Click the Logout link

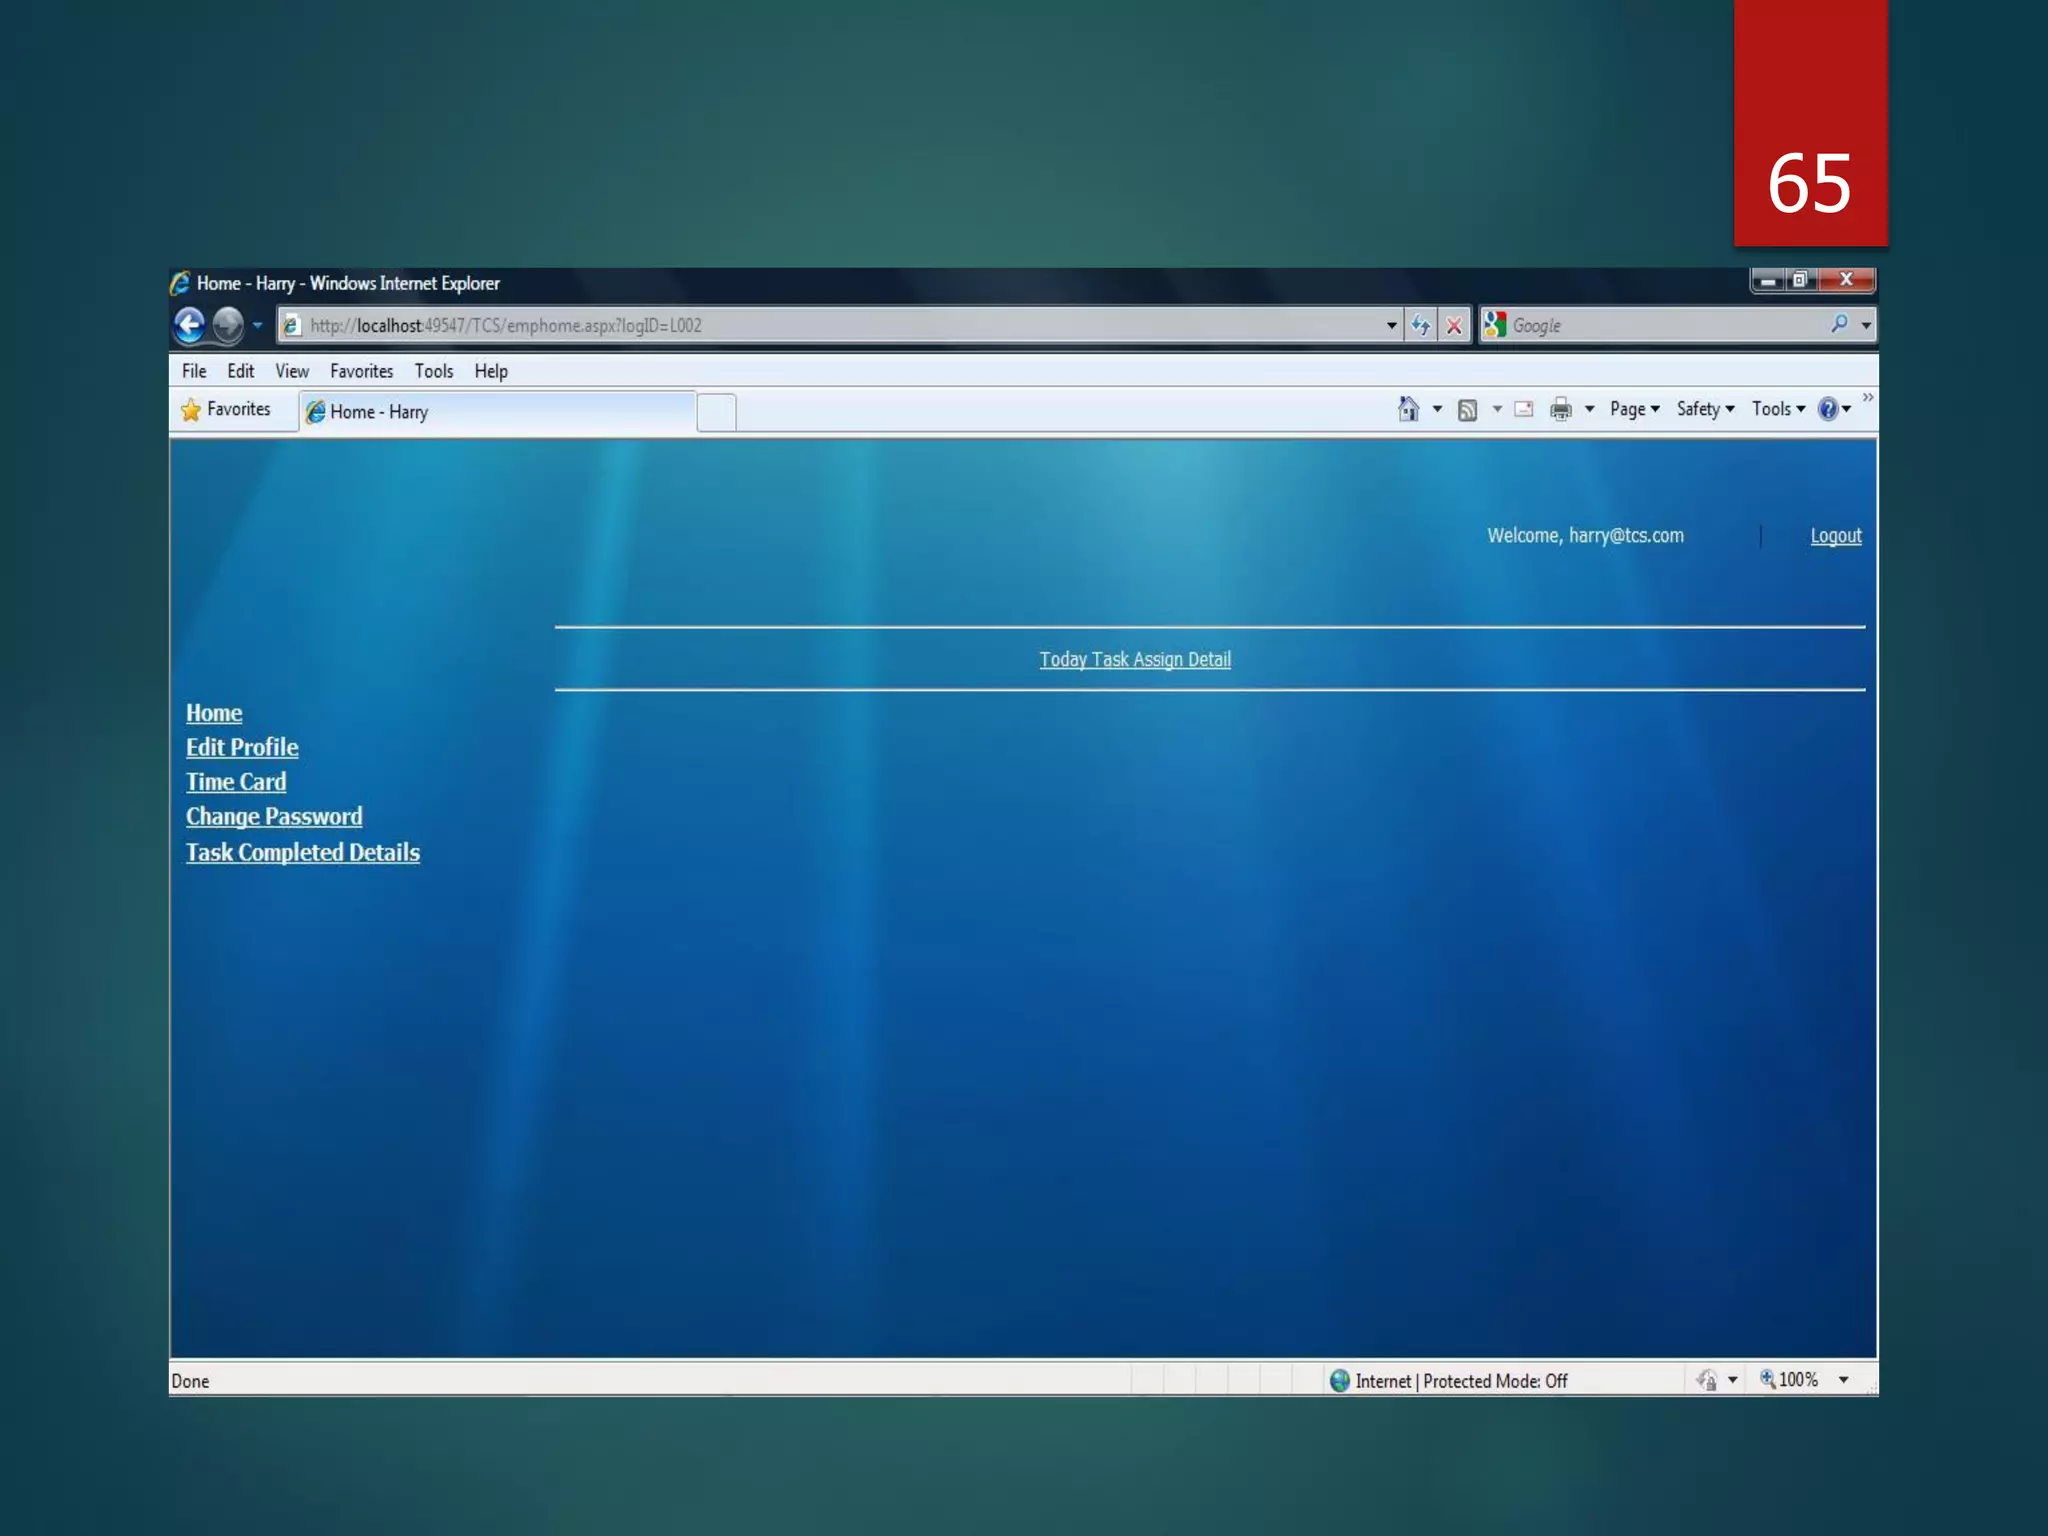click(1835, 536)
